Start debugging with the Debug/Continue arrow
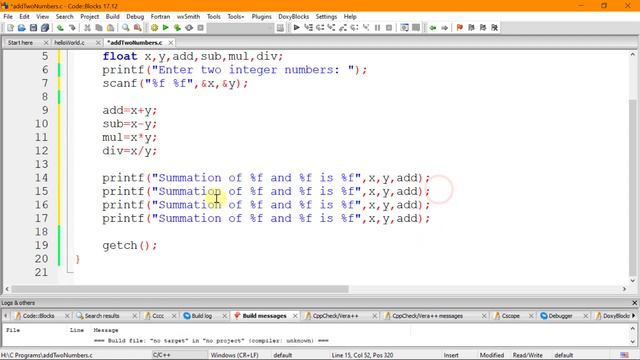Viewport: 640px width, 360px height. click(x=297, y=28)
